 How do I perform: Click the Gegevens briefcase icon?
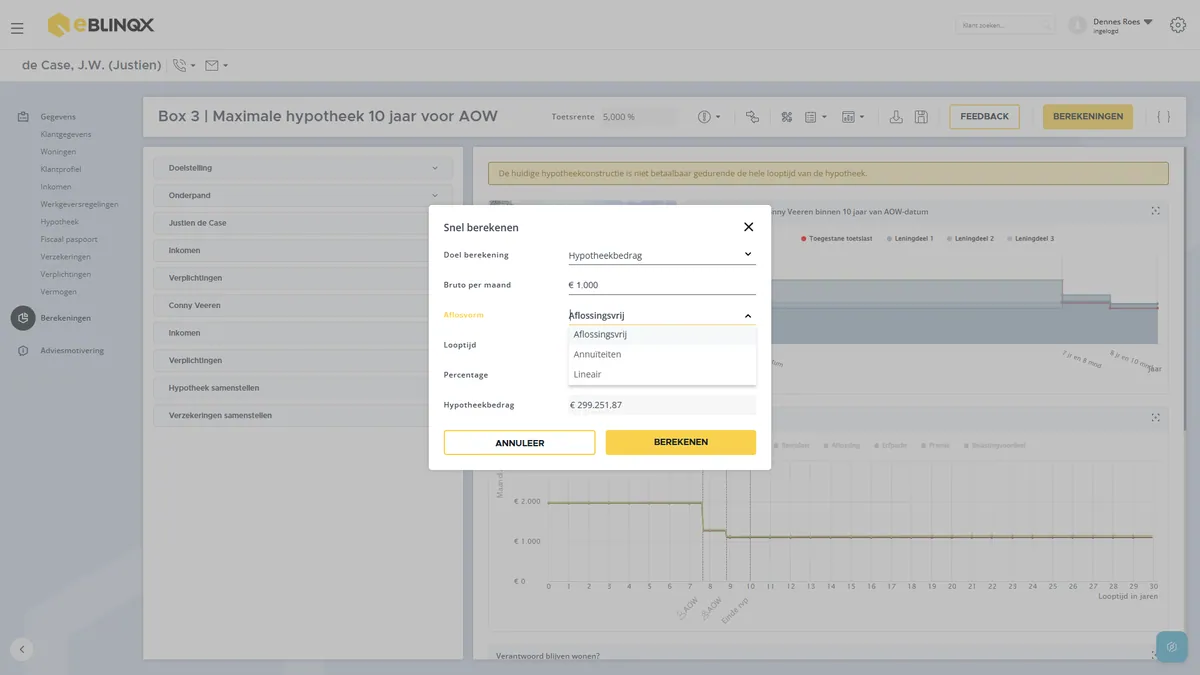tap(23, 117)
